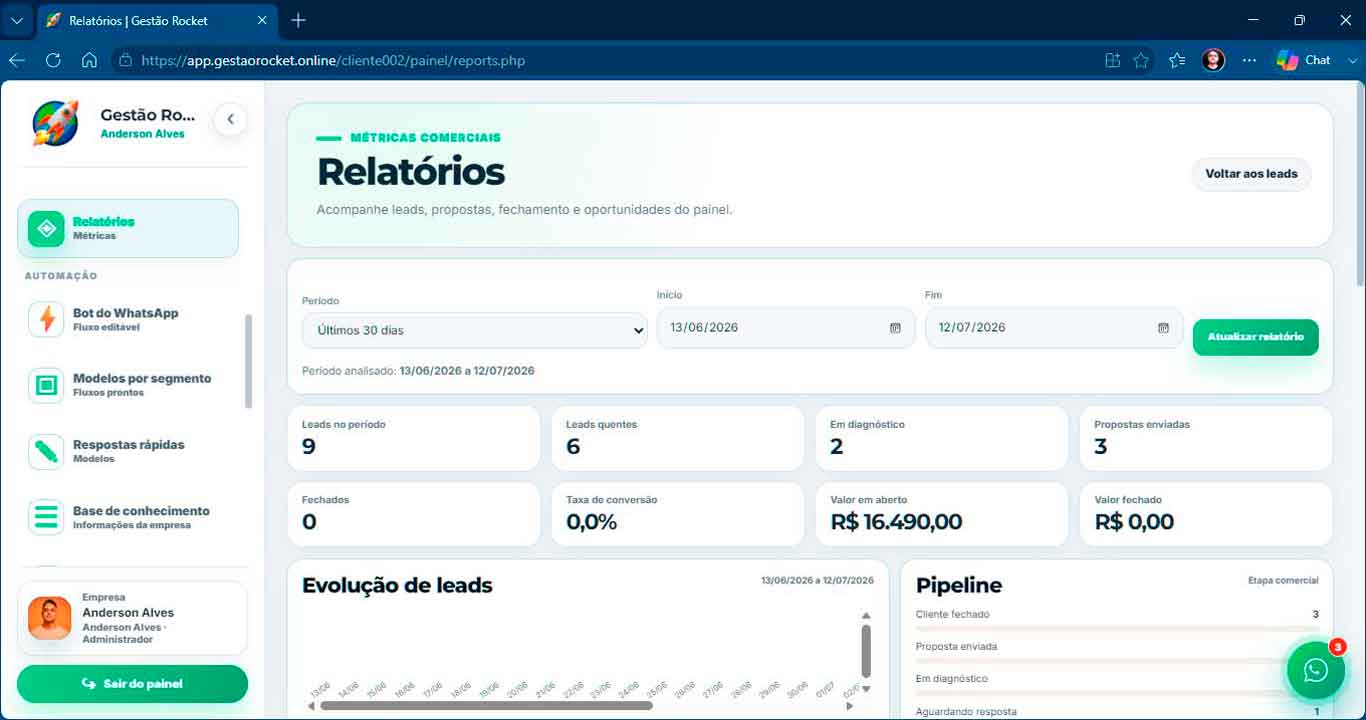Click the Modelos por segmento square icon

click(x=46, y=385)
